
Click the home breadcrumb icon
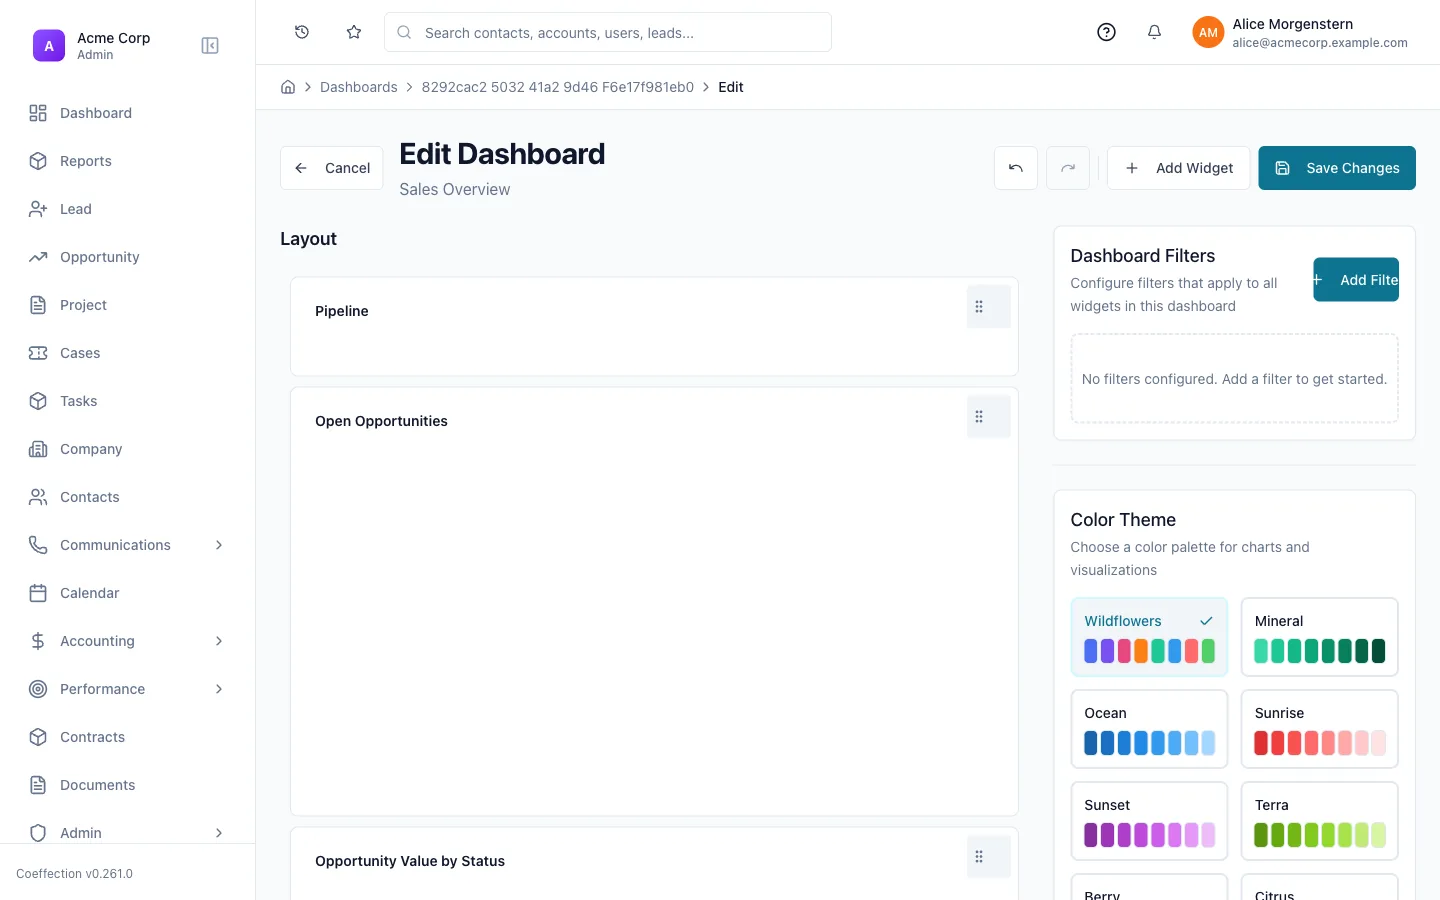288,87
